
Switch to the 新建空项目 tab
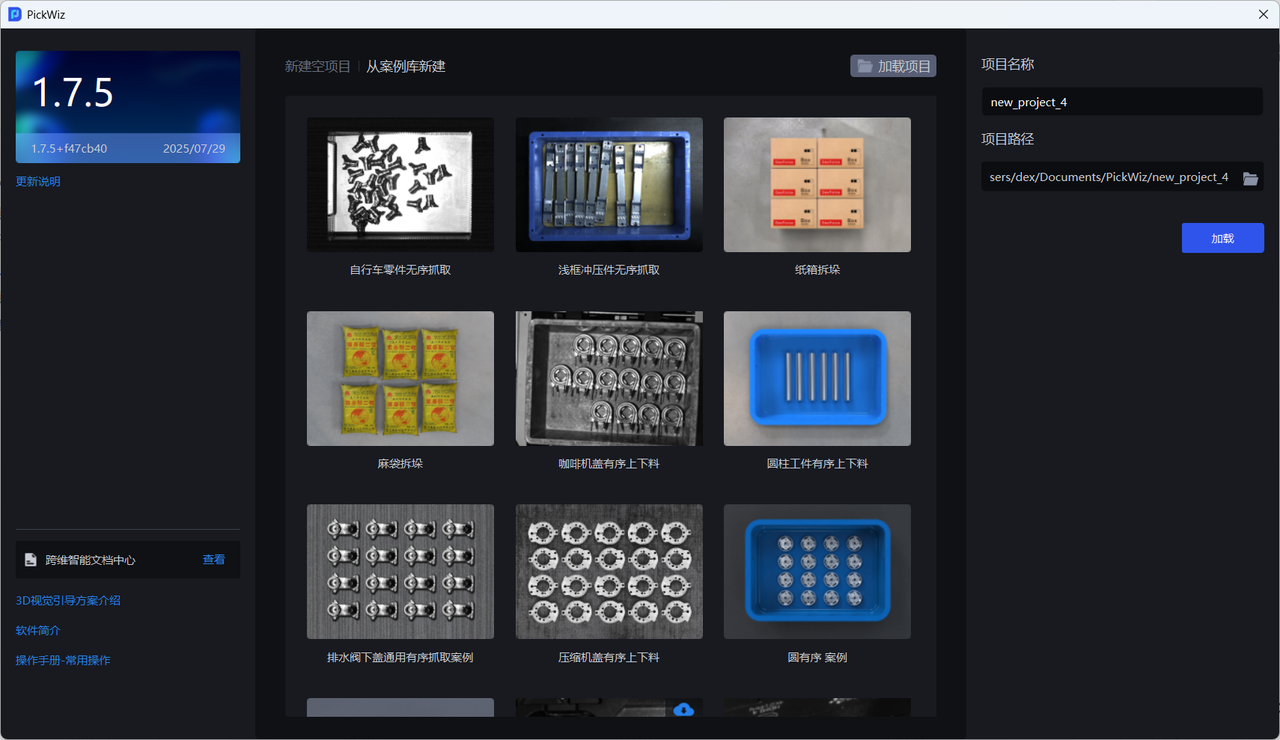click(x=317, y=67)
